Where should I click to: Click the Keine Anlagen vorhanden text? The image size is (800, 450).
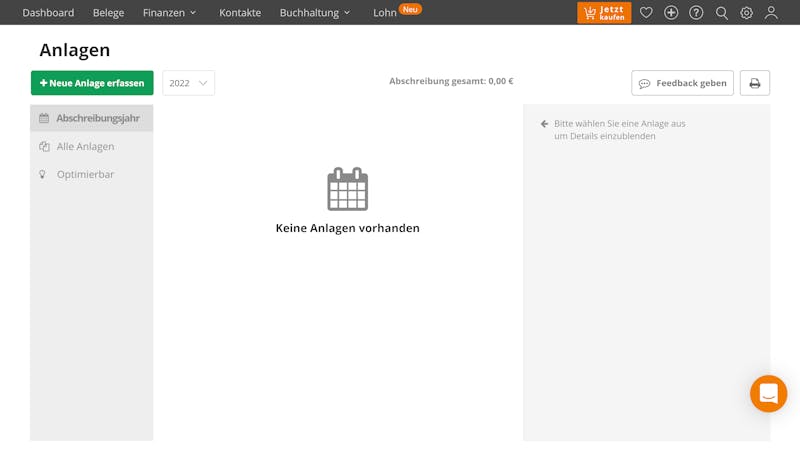tap(347, 228)
